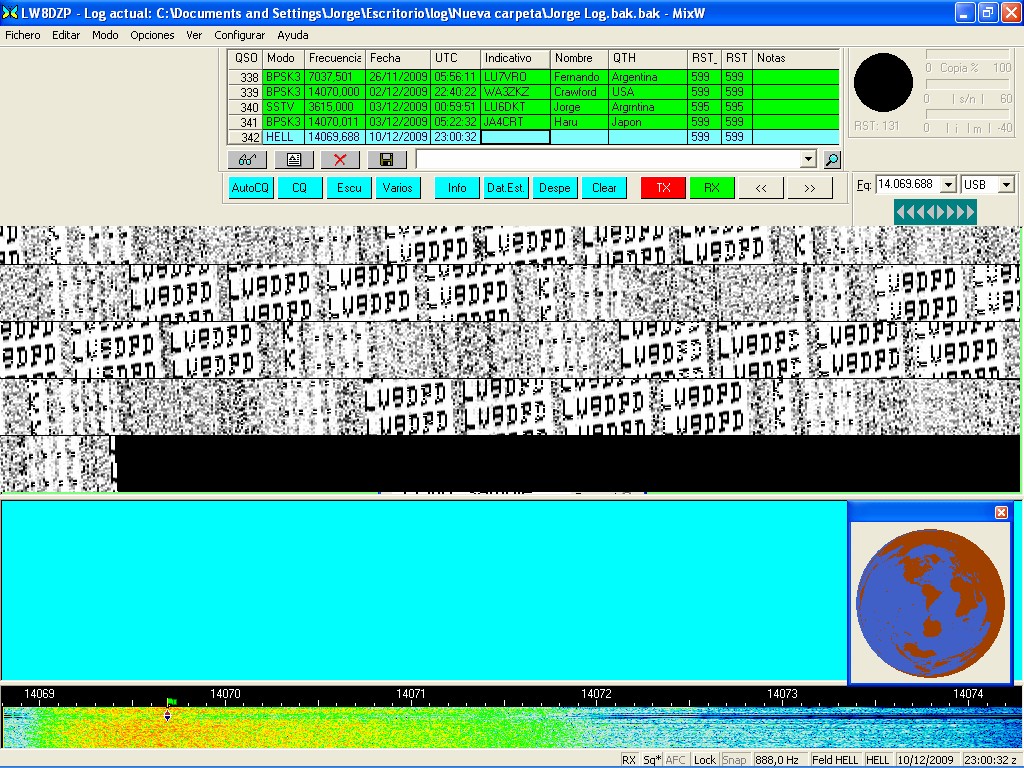Click the green frequency marker flag
This screenshot has height=768, width=1024.
click(x=171, y=703)
